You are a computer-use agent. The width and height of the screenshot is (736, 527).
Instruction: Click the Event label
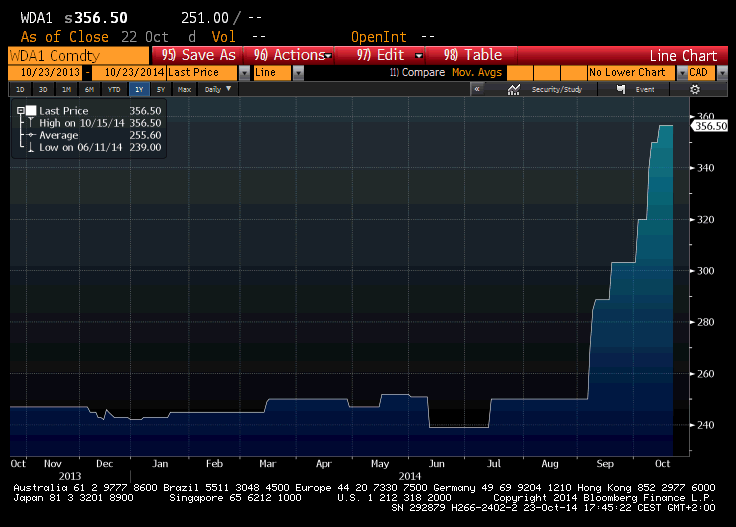pyautogui.click(x=644, y=89)
